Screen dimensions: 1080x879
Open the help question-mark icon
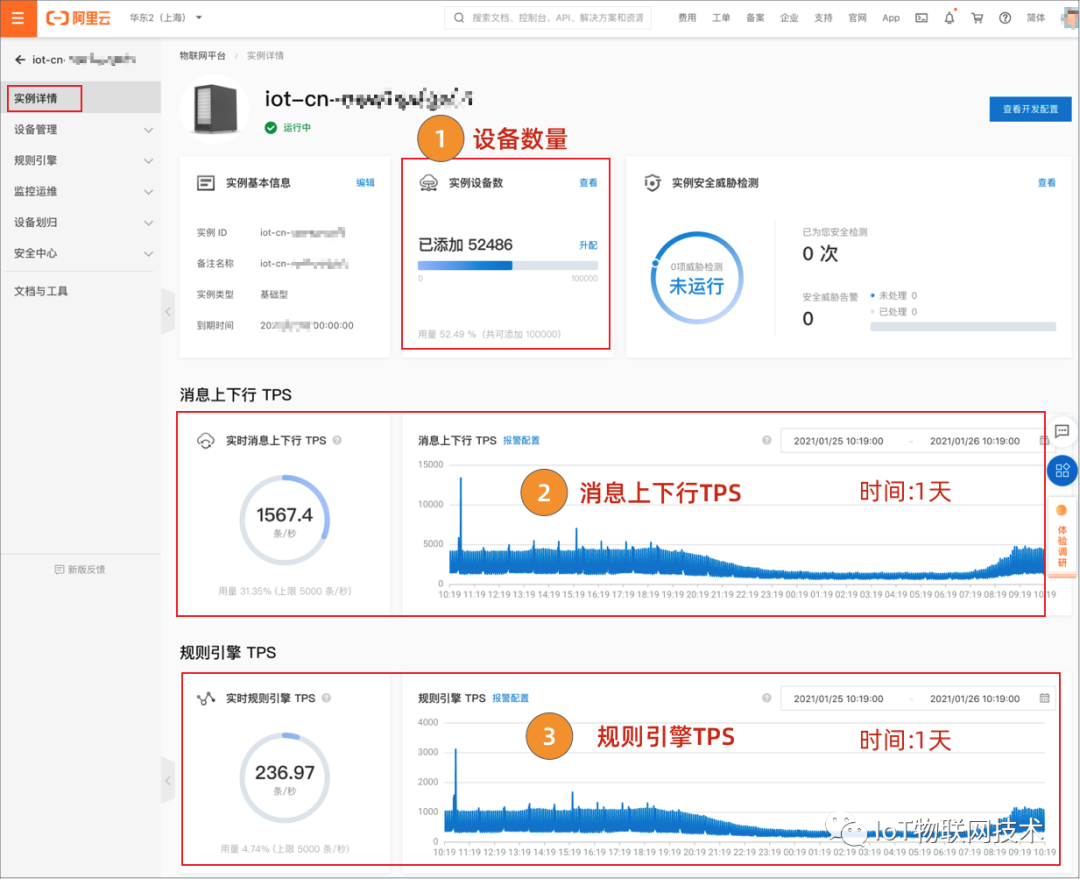point(1005,18)
